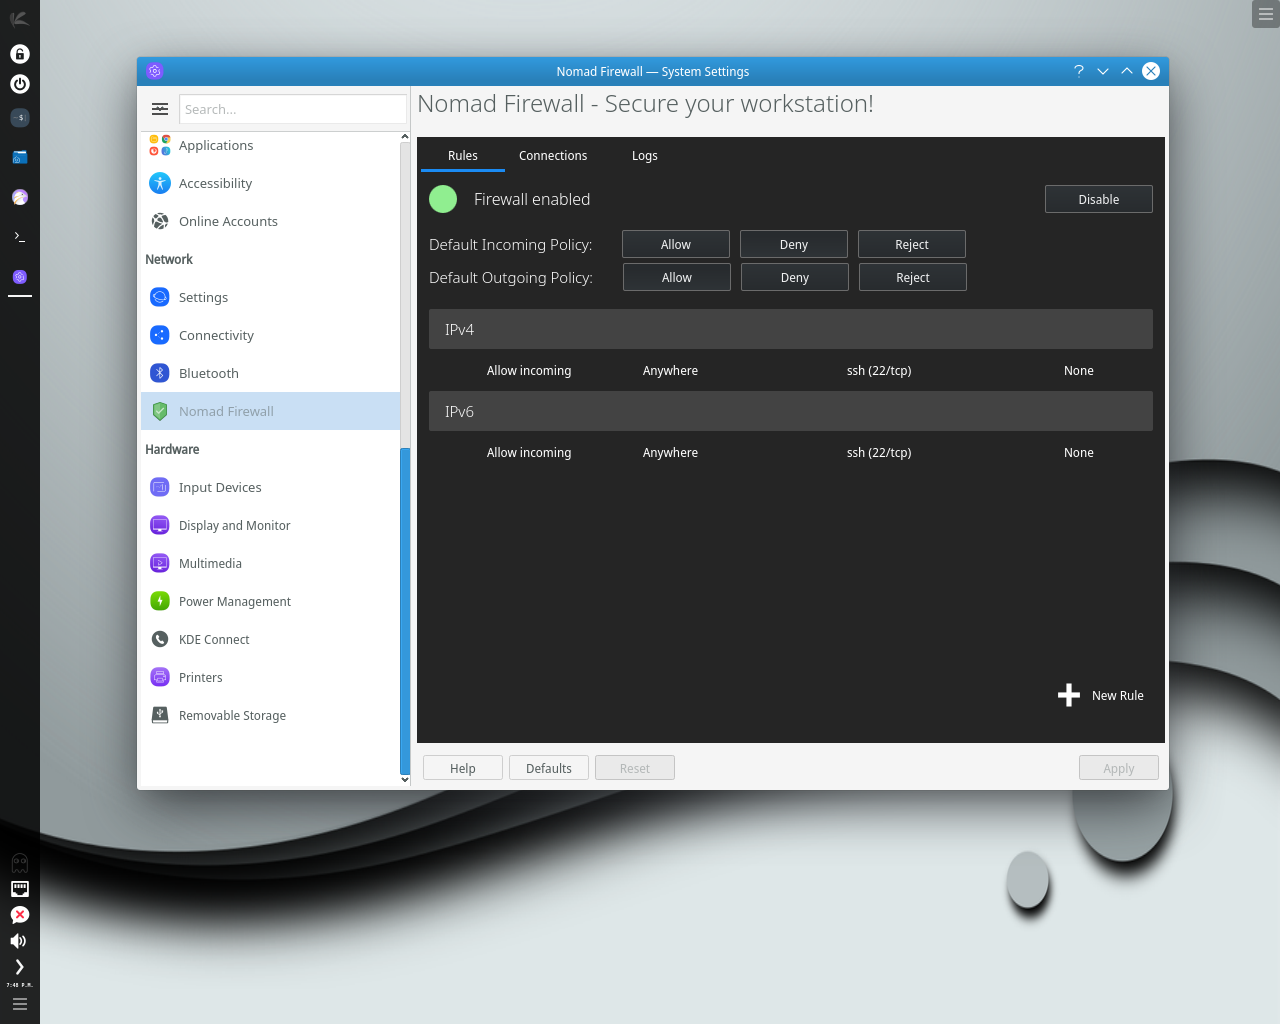Open the ghost icon in the tray
Screen dimensions: 1280x1024
pyautogui.click(x=20, y=863)
